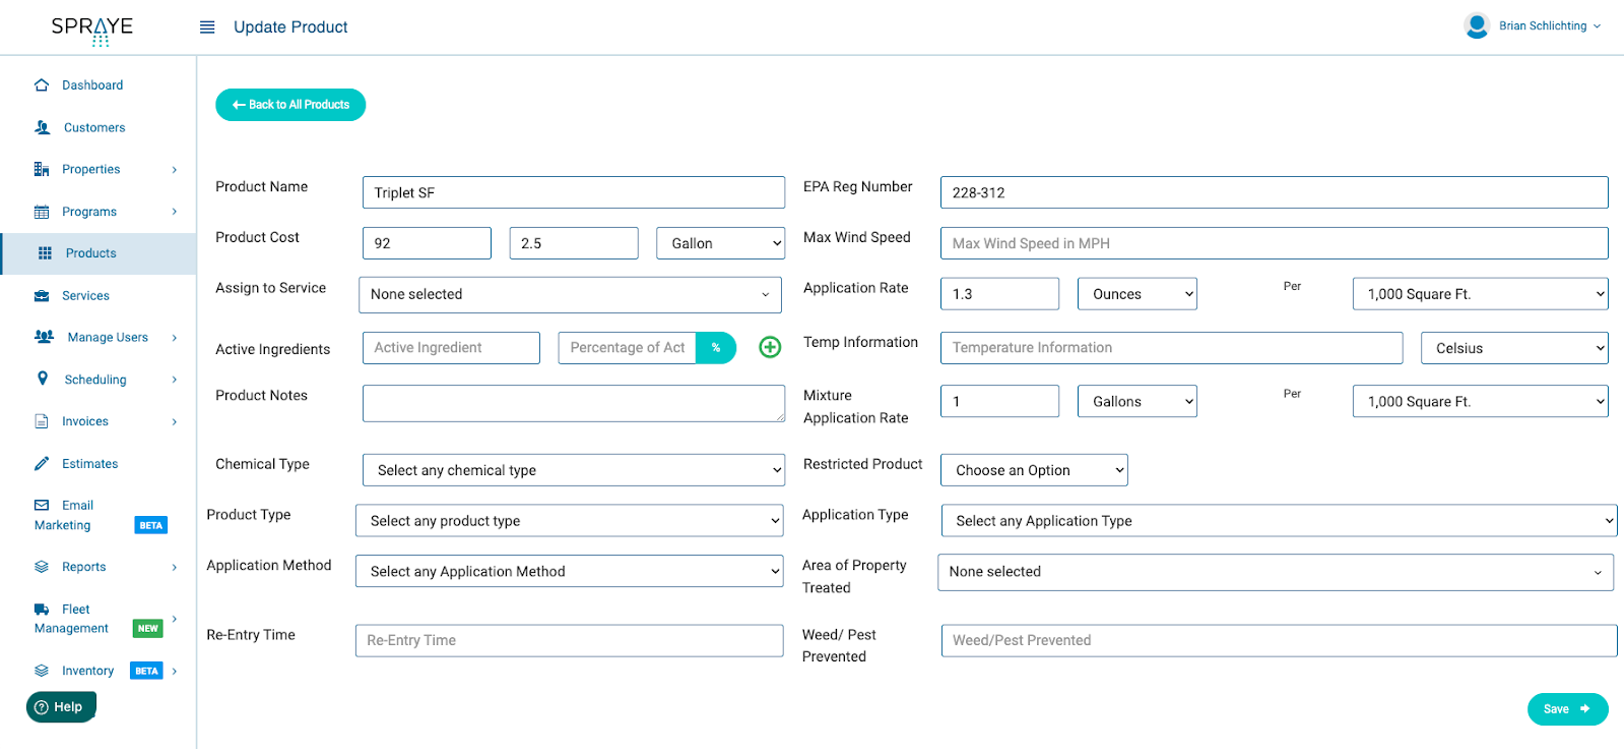Click the Max Wind Speed field
The width and height of the screenshot is (1624, 749).
pyautogui.click(x=1274, y=243)
